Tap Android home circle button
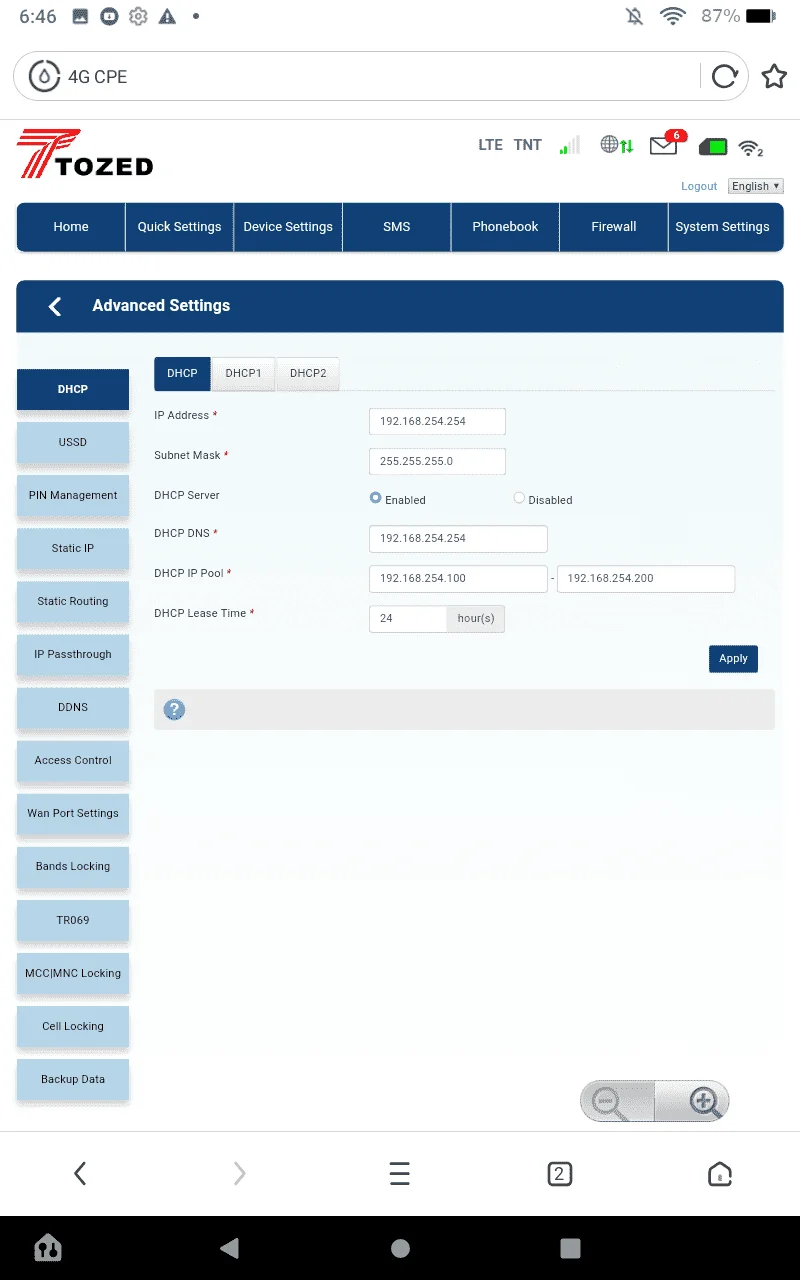The height and width of the screenshot is (1280, 800). pyautogui.click(x=400, y=1248)
